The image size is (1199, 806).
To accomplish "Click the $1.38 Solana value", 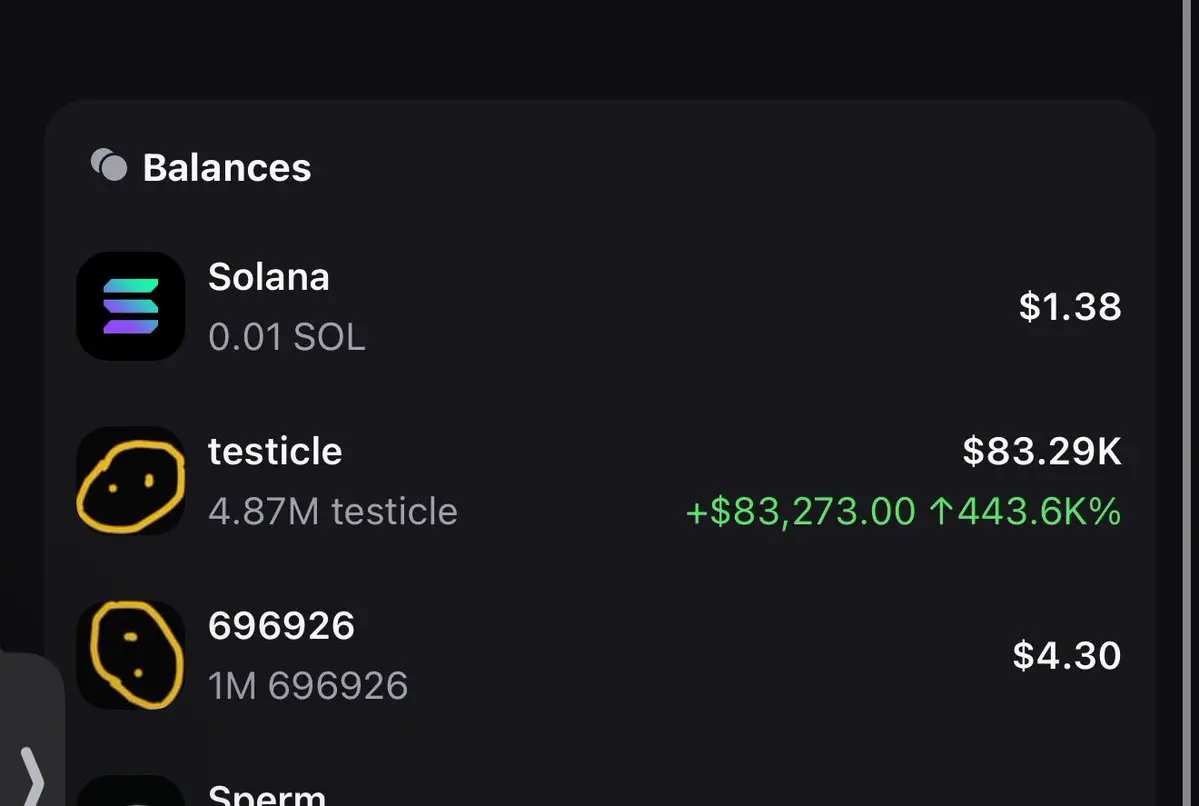I will 1070,307.
